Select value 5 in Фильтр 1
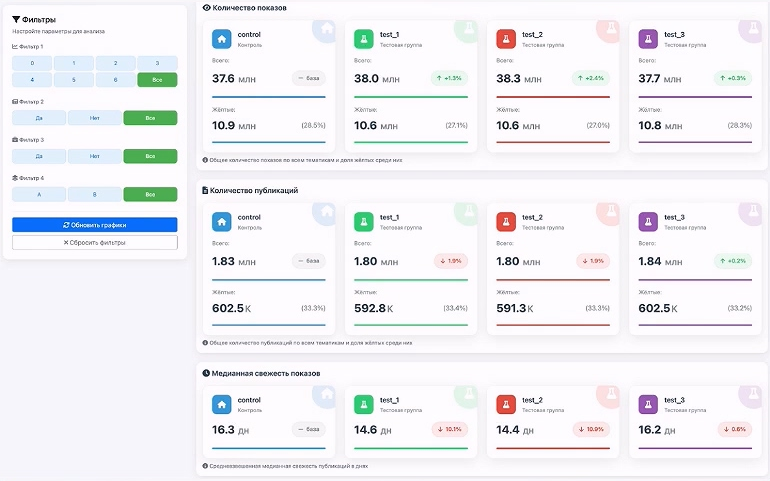The width and height of the screenshot is (770, 481). coord(74,80)
